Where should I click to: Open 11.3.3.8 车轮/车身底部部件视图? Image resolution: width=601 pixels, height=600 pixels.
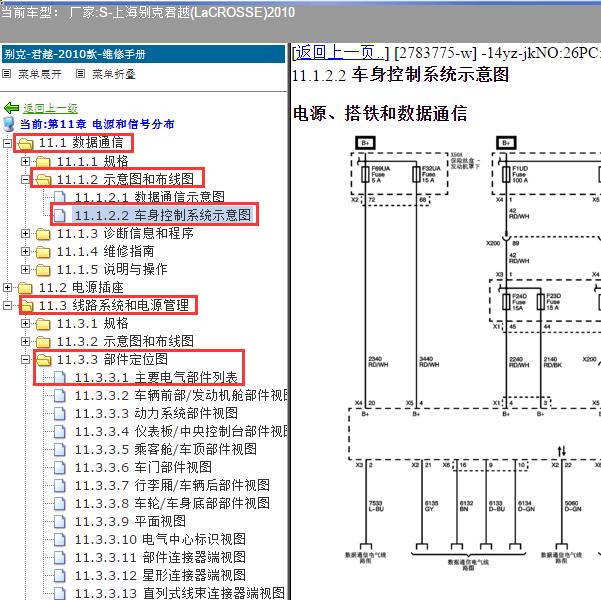click(172, 504)
